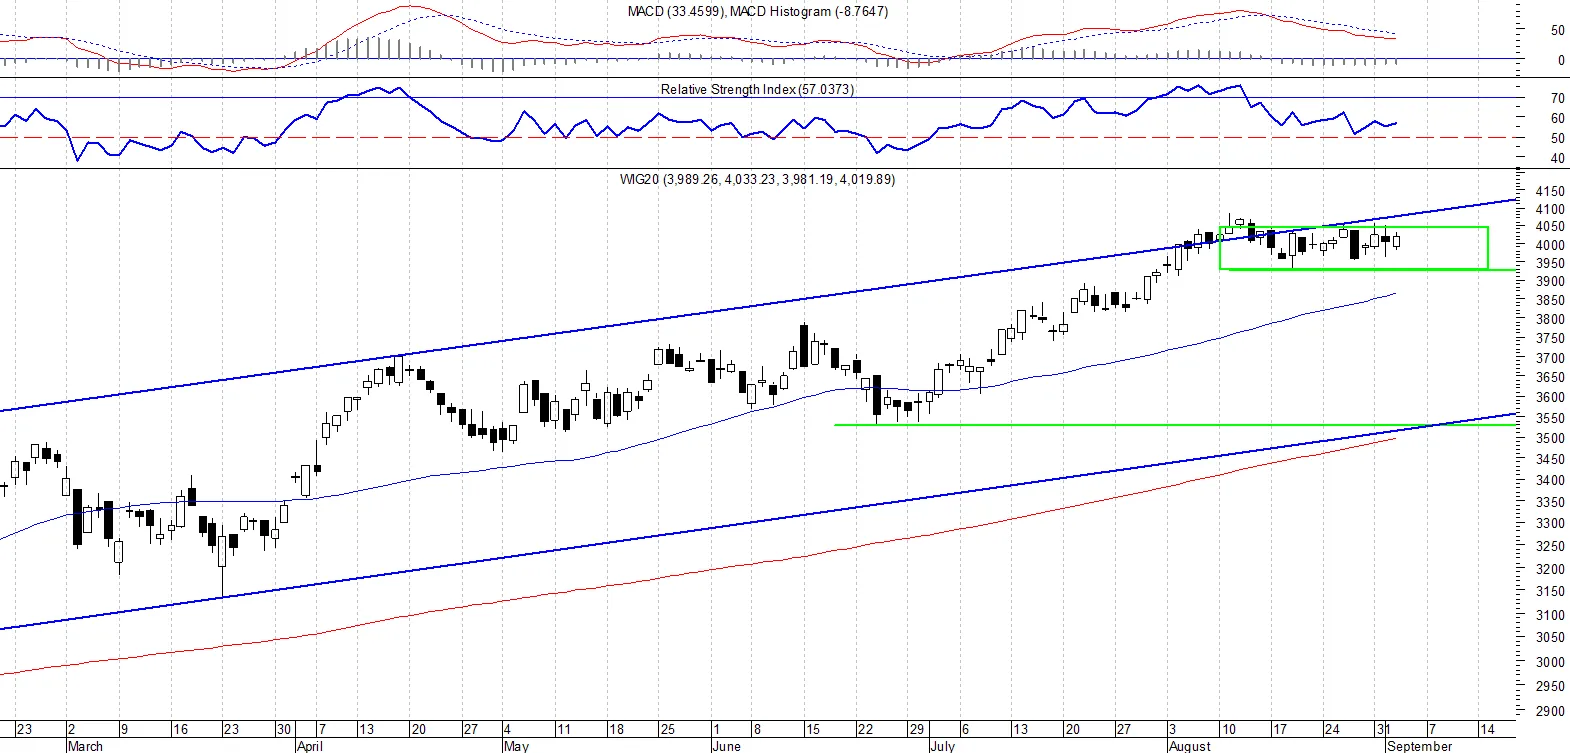The height and width of the screenshot is (753, 1570).
Task: Select the 2900 value on price axis
Action: [x=1550, y=712]
